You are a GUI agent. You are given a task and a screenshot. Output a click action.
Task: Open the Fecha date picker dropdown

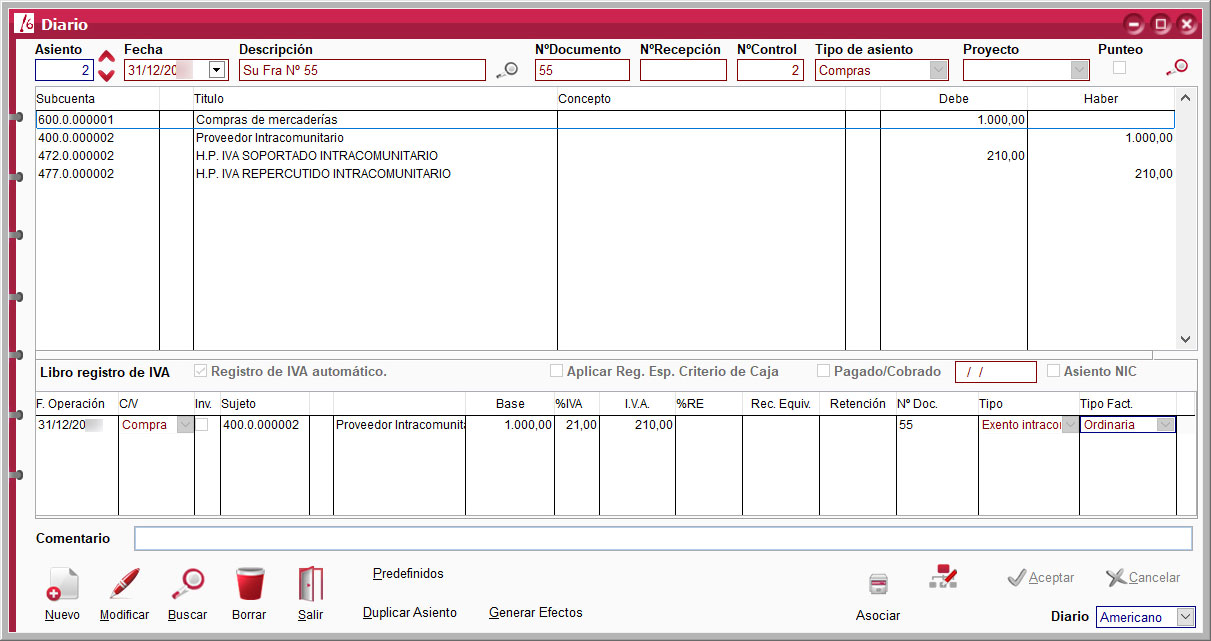coord(216,70)
